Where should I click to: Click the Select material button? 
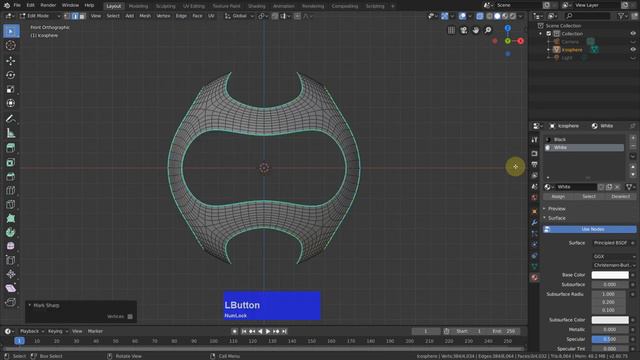(x=589, y=196)
